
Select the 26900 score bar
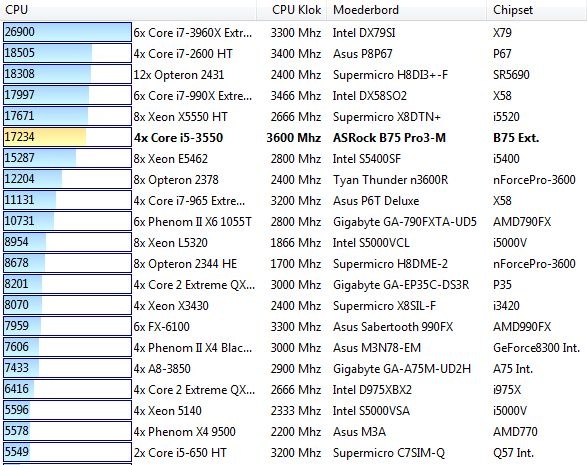67,32
